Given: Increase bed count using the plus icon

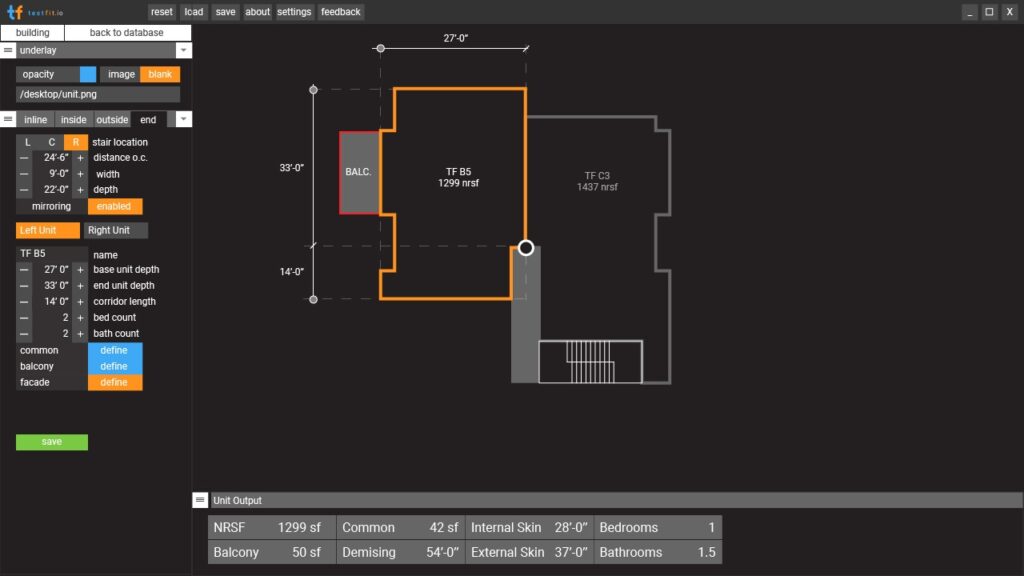Looking at the screenshot, I should pos(78,317).
